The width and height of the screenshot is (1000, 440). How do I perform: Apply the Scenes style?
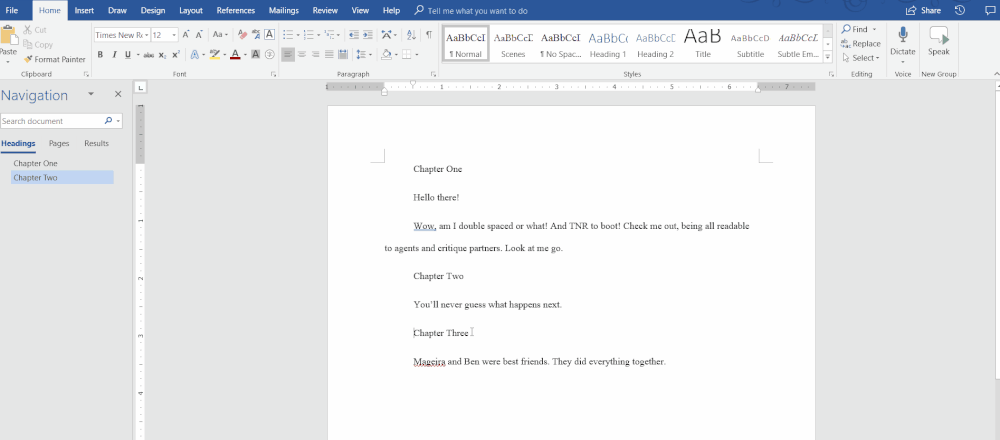(x=513, y=43)
